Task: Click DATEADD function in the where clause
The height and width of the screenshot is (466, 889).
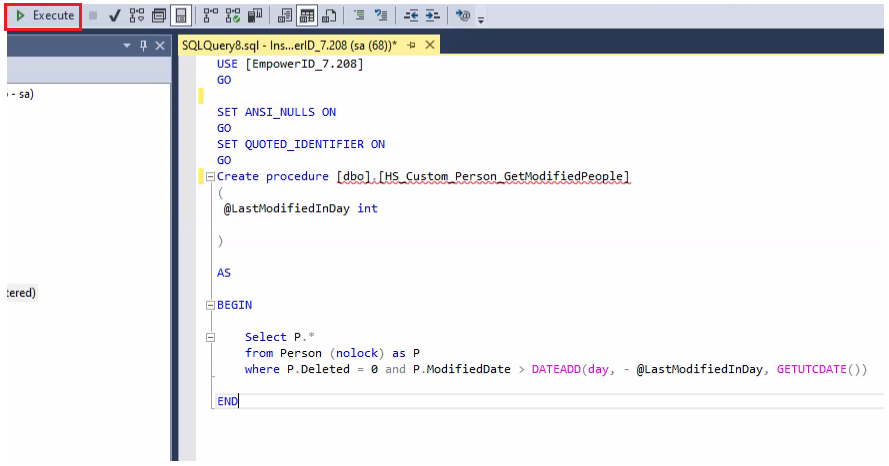Action: coord(556,370)
